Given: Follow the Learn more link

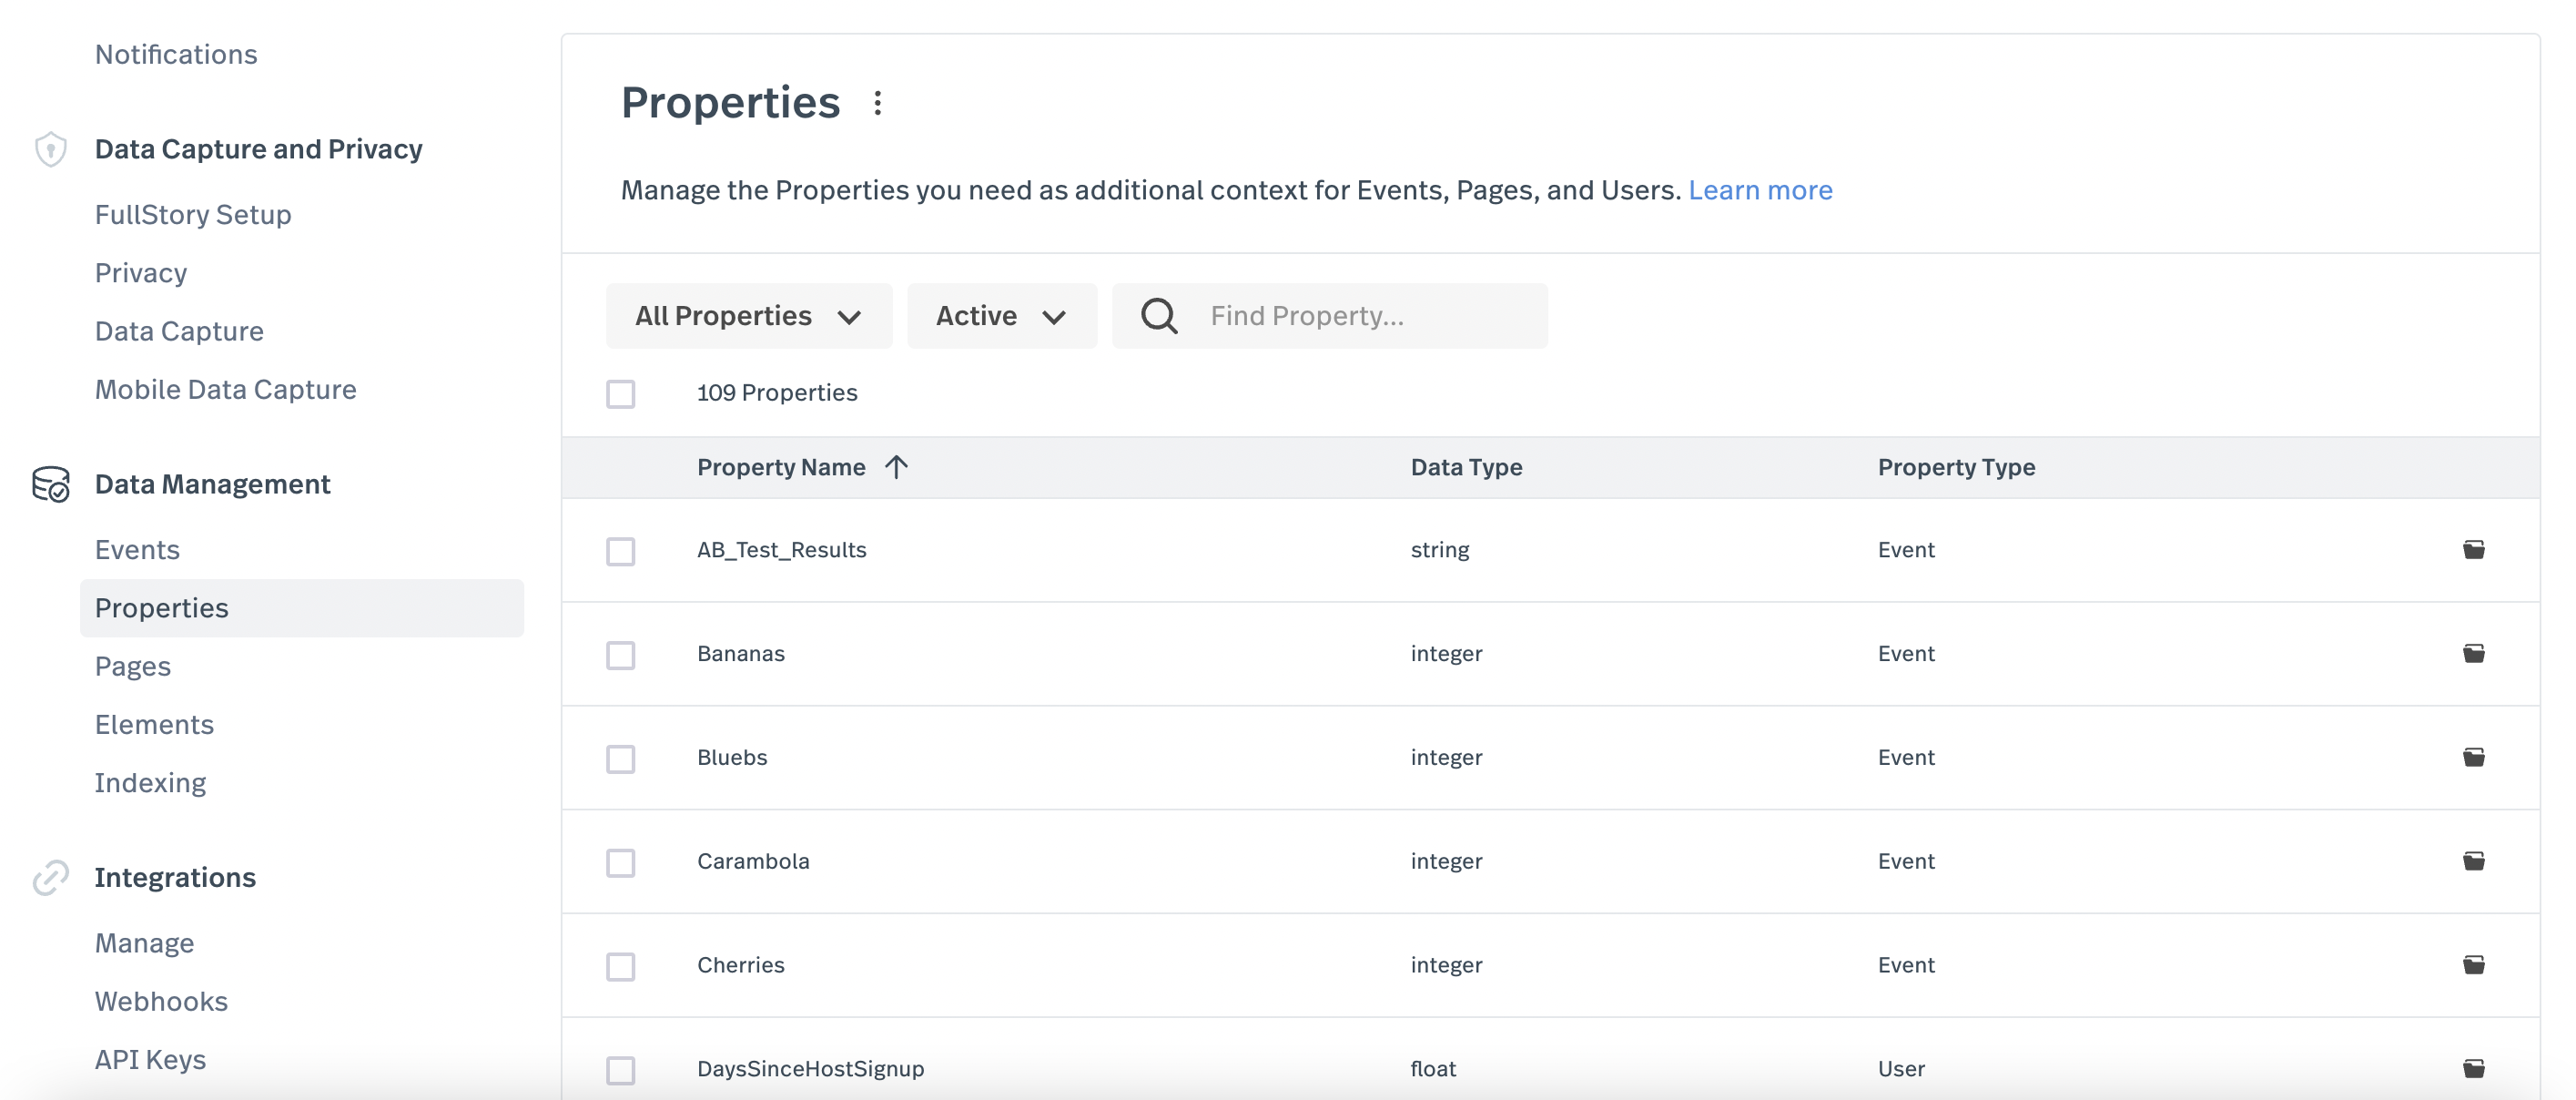Looking at the screenshot, I should (x=1760, y=190).
